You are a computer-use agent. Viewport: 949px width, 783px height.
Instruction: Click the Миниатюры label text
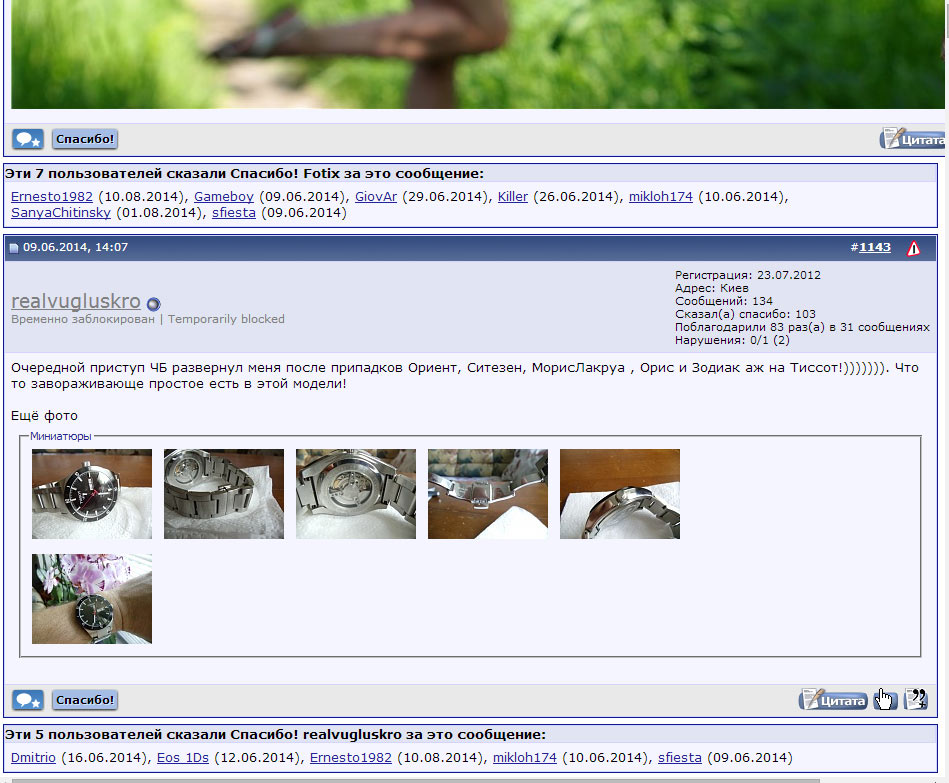(61, 436)
